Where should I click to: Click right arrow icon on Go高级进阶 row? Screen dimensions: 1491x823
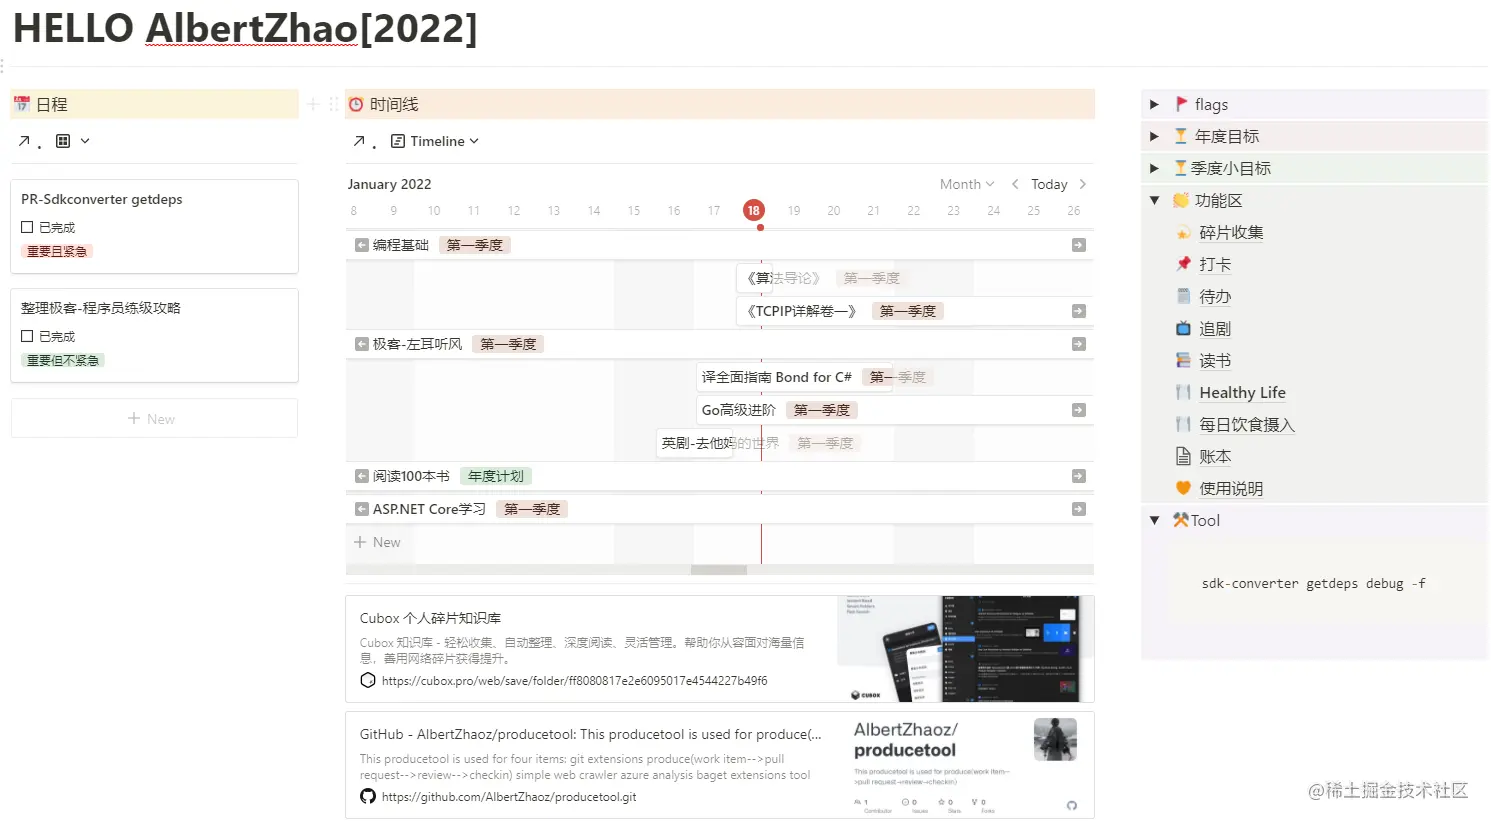(1078, 410)
